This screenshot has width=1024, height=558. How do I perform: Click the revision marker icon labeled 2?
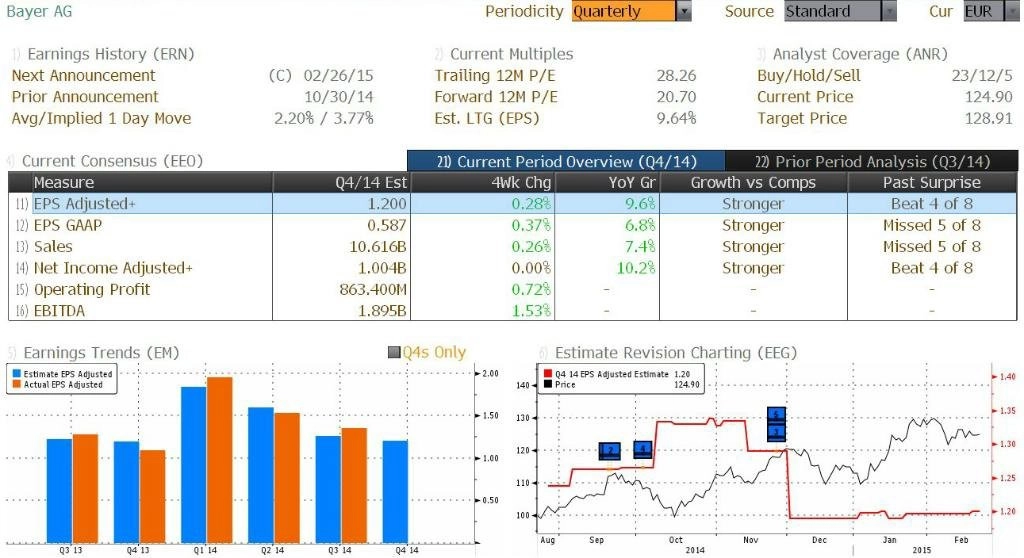[x=610, y=451]
